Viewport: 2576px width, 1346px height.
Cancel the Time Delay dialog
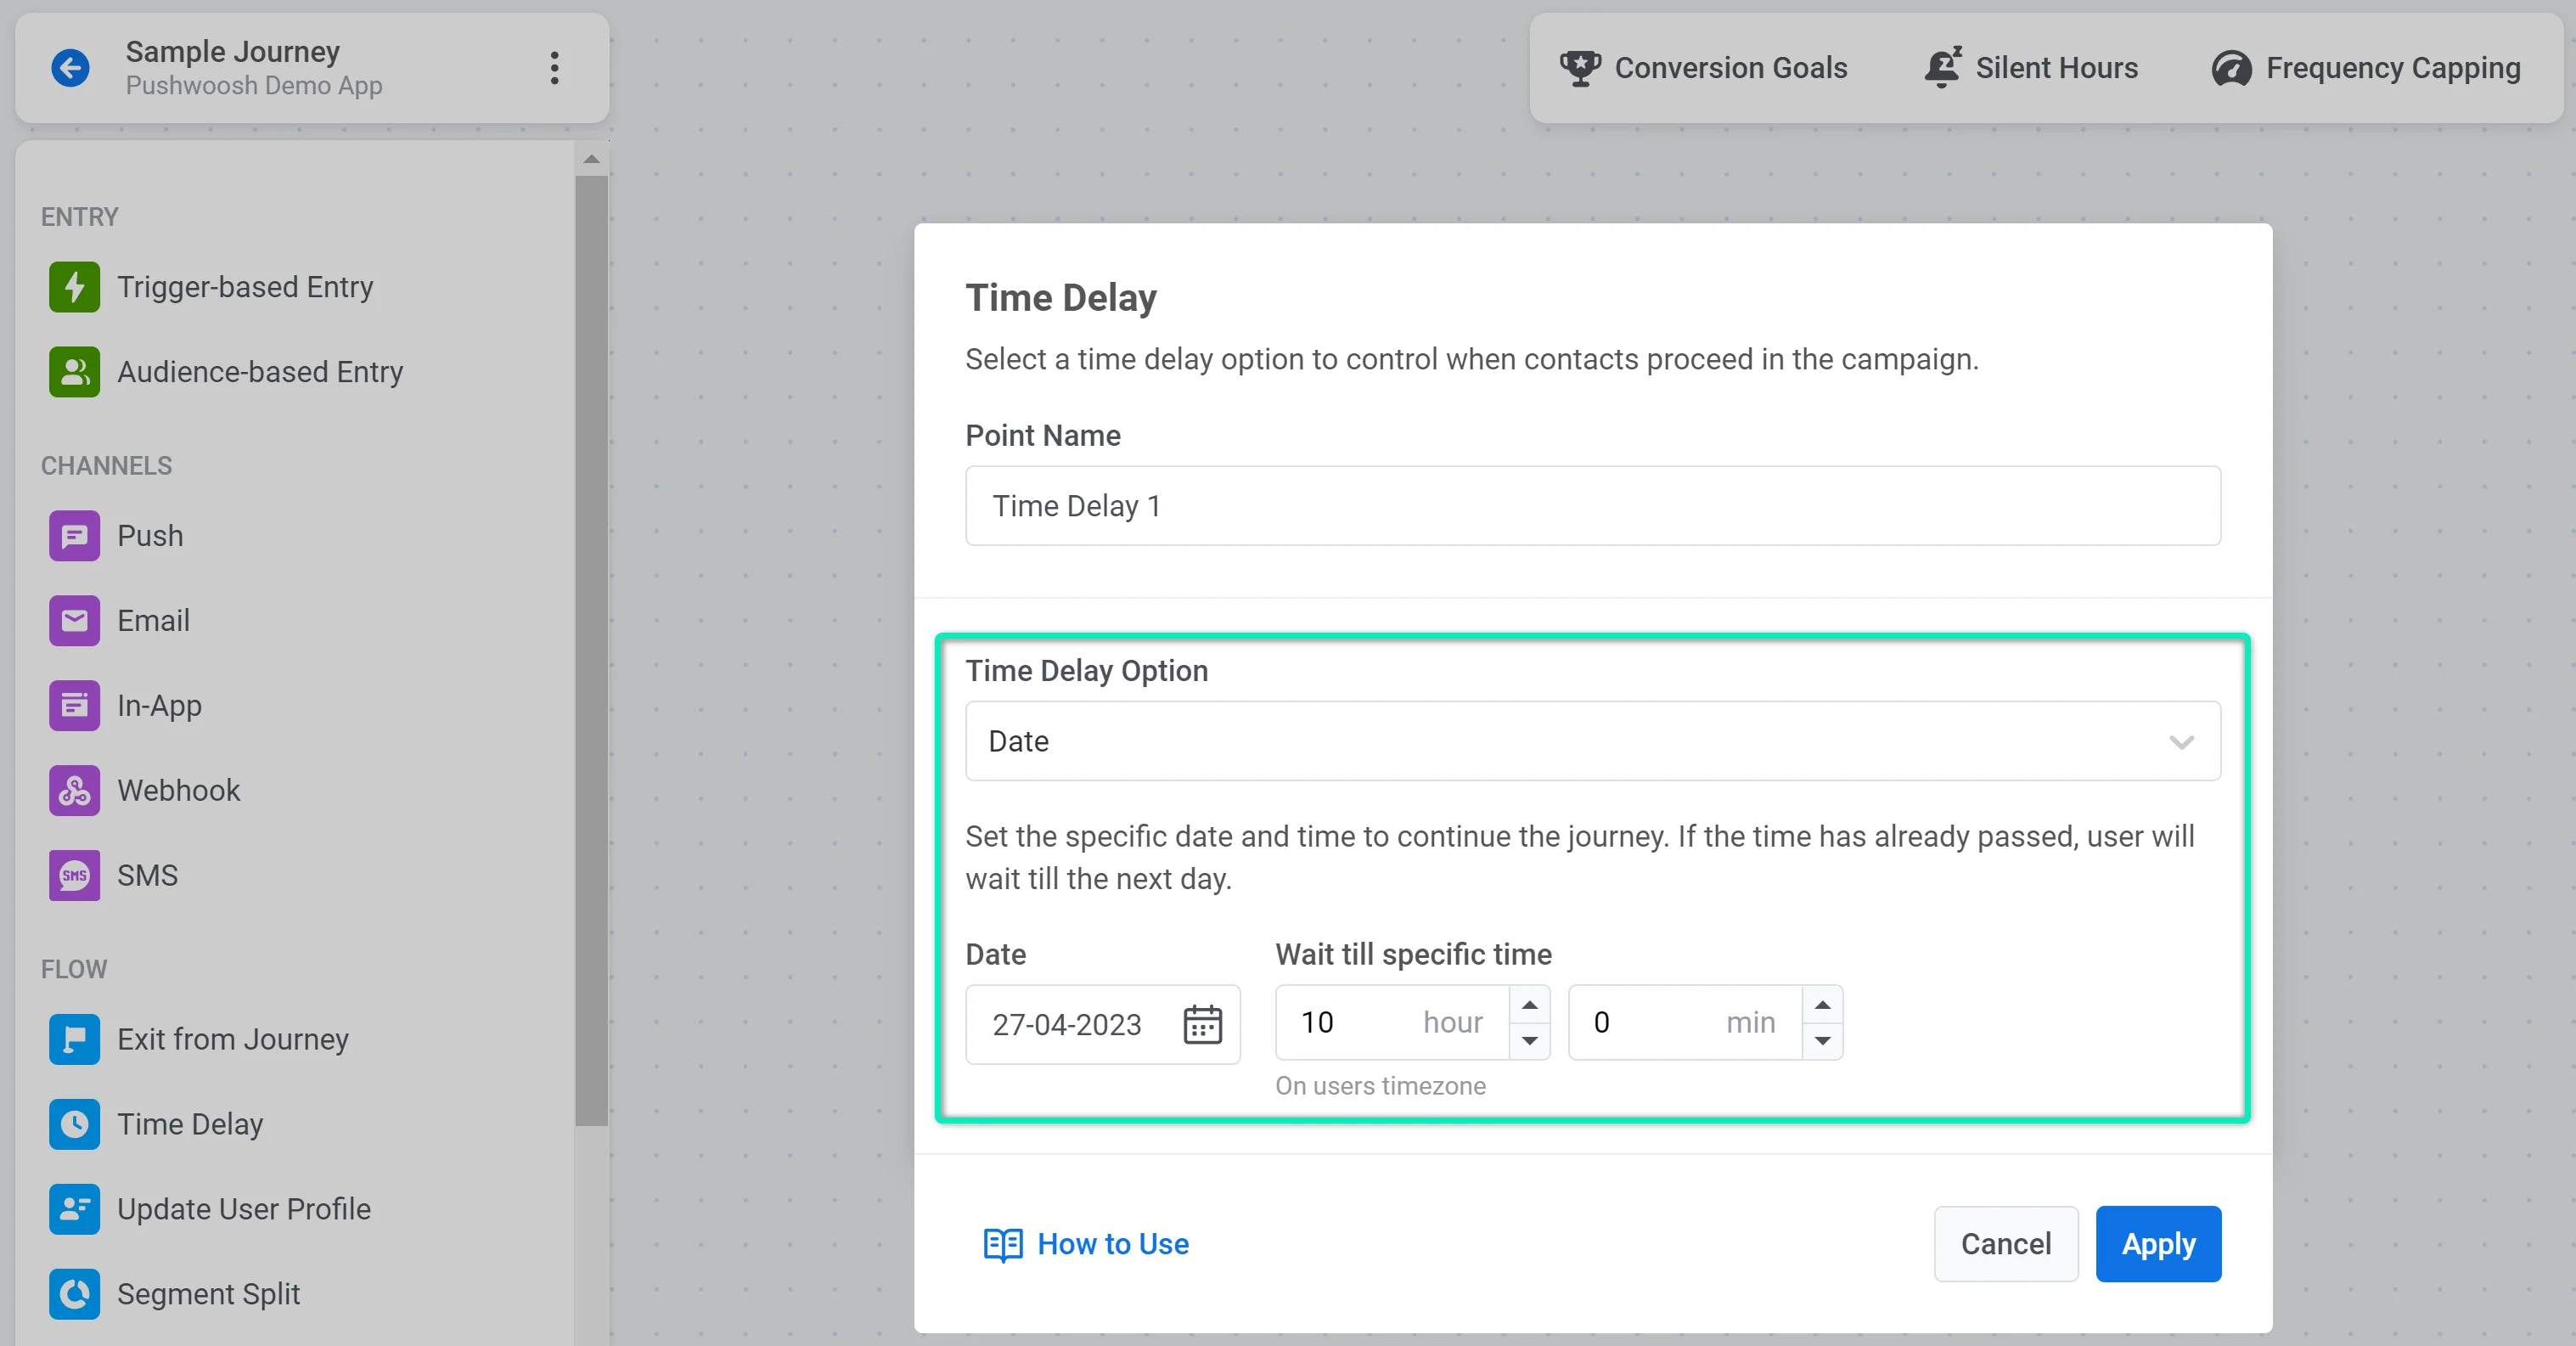2005,1244
